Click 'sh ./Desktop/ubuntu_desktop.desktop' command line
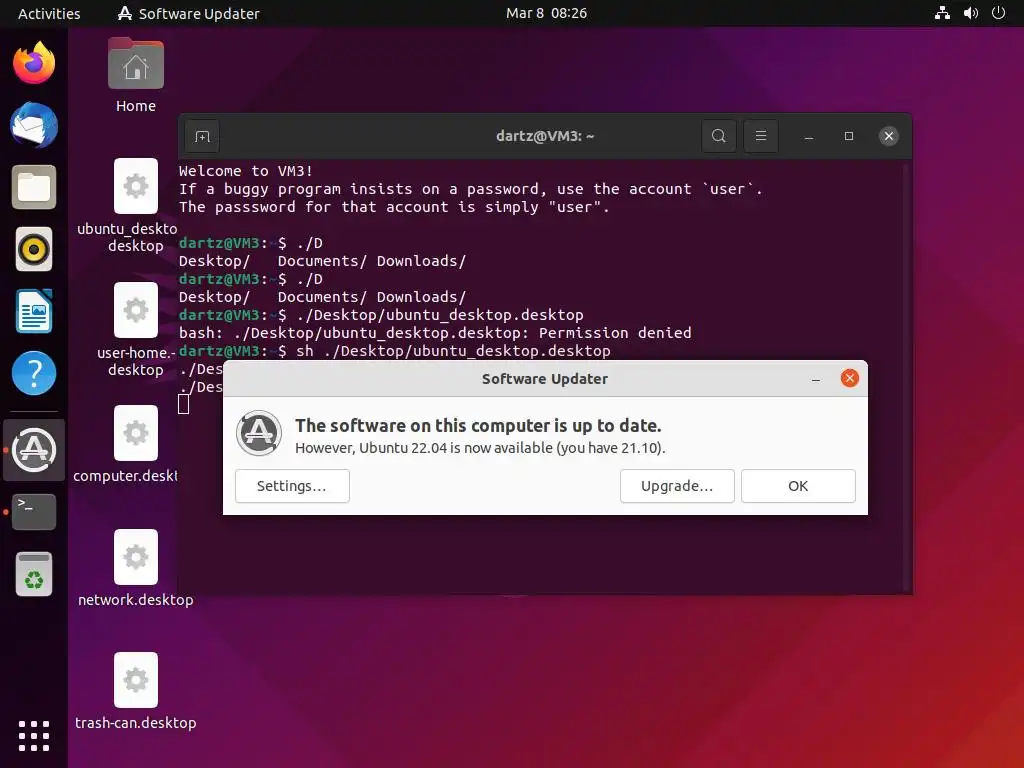The image size is (1024, 768). [x=453, y=351]
